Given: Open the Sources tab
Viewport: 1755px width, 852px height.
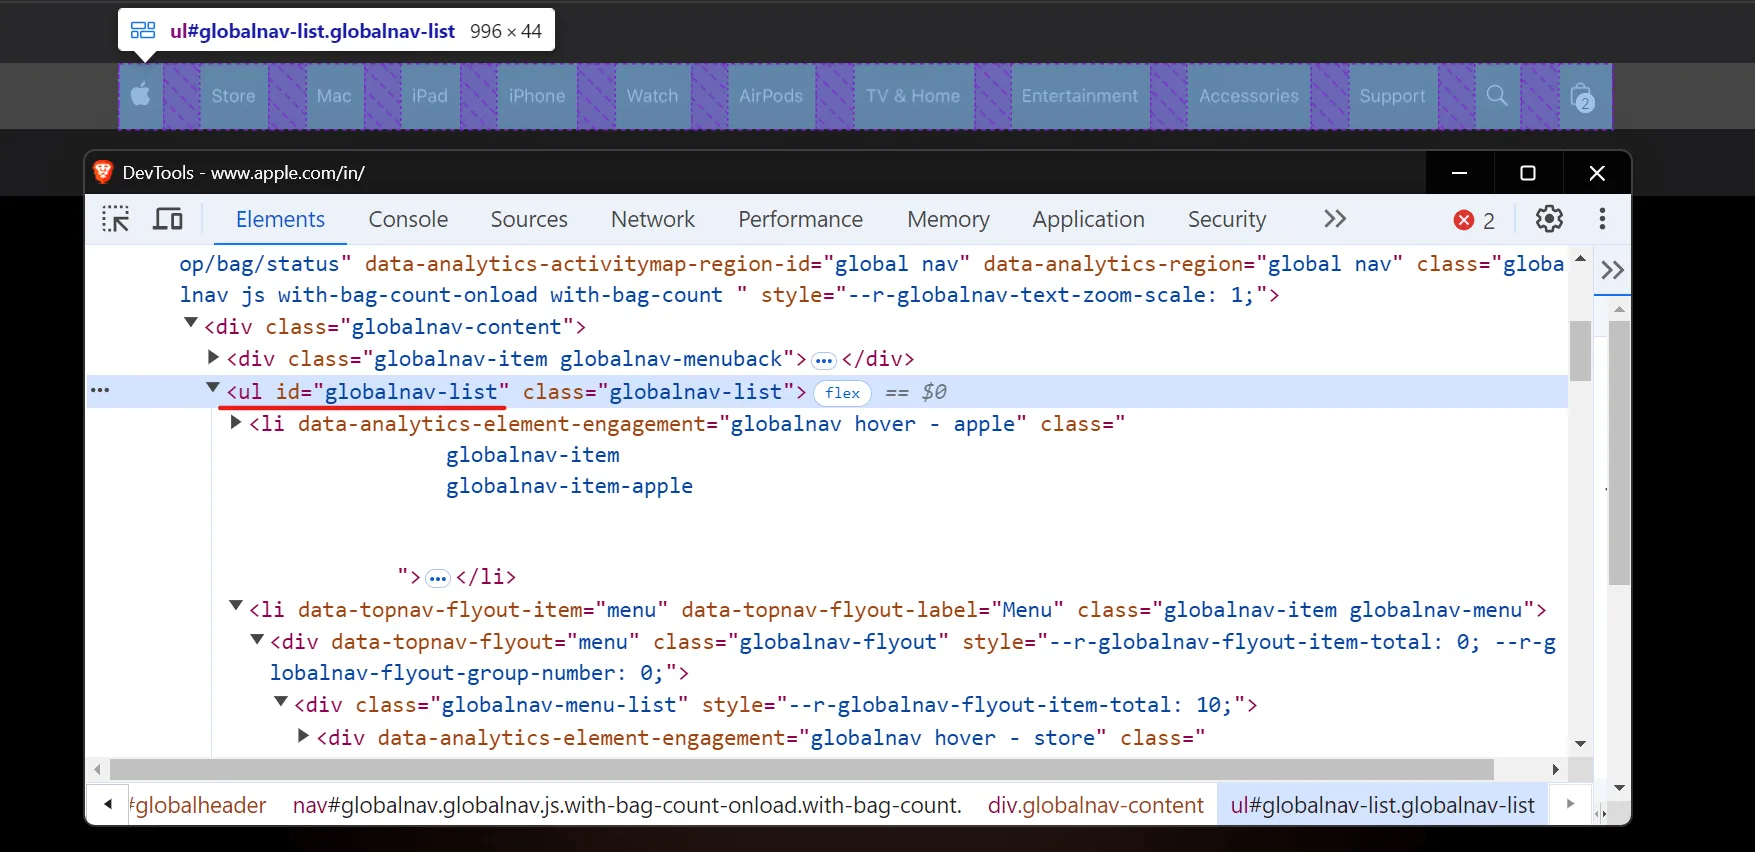Looking at the screenshot, I should point(529,219).
